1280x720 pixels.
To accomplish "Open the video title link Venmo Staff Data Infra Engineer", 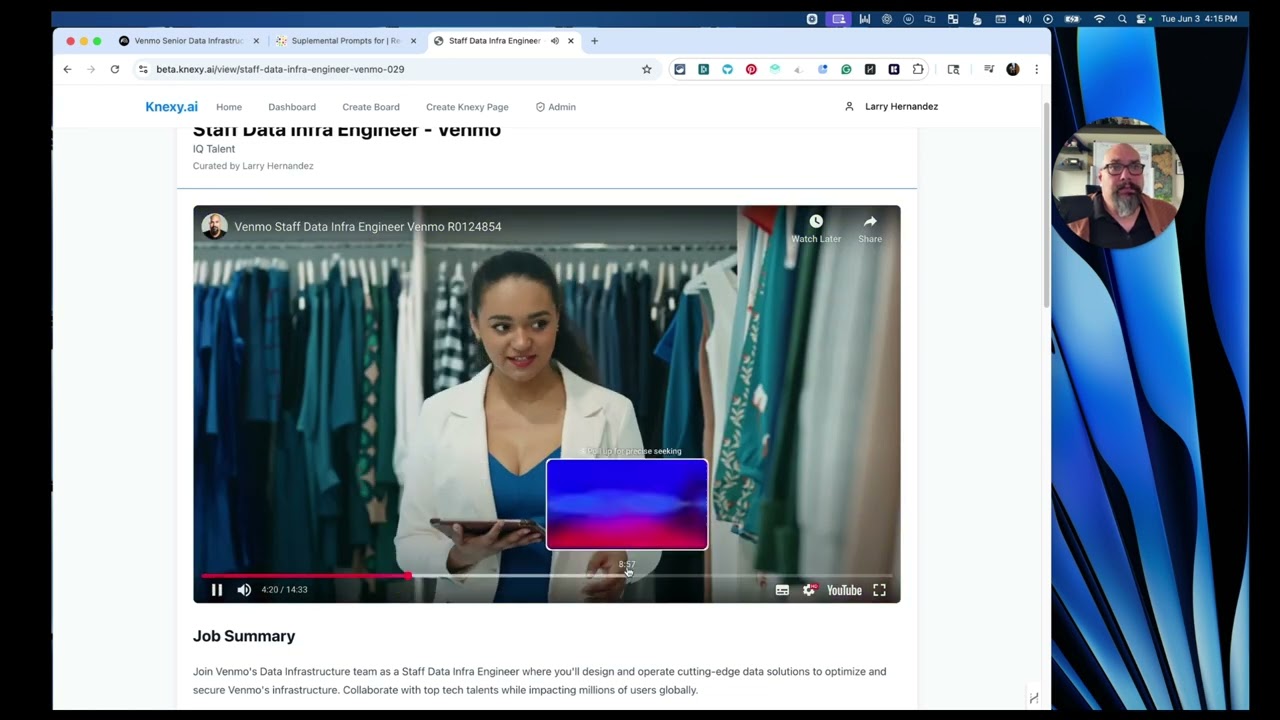I will coord(368,227).
